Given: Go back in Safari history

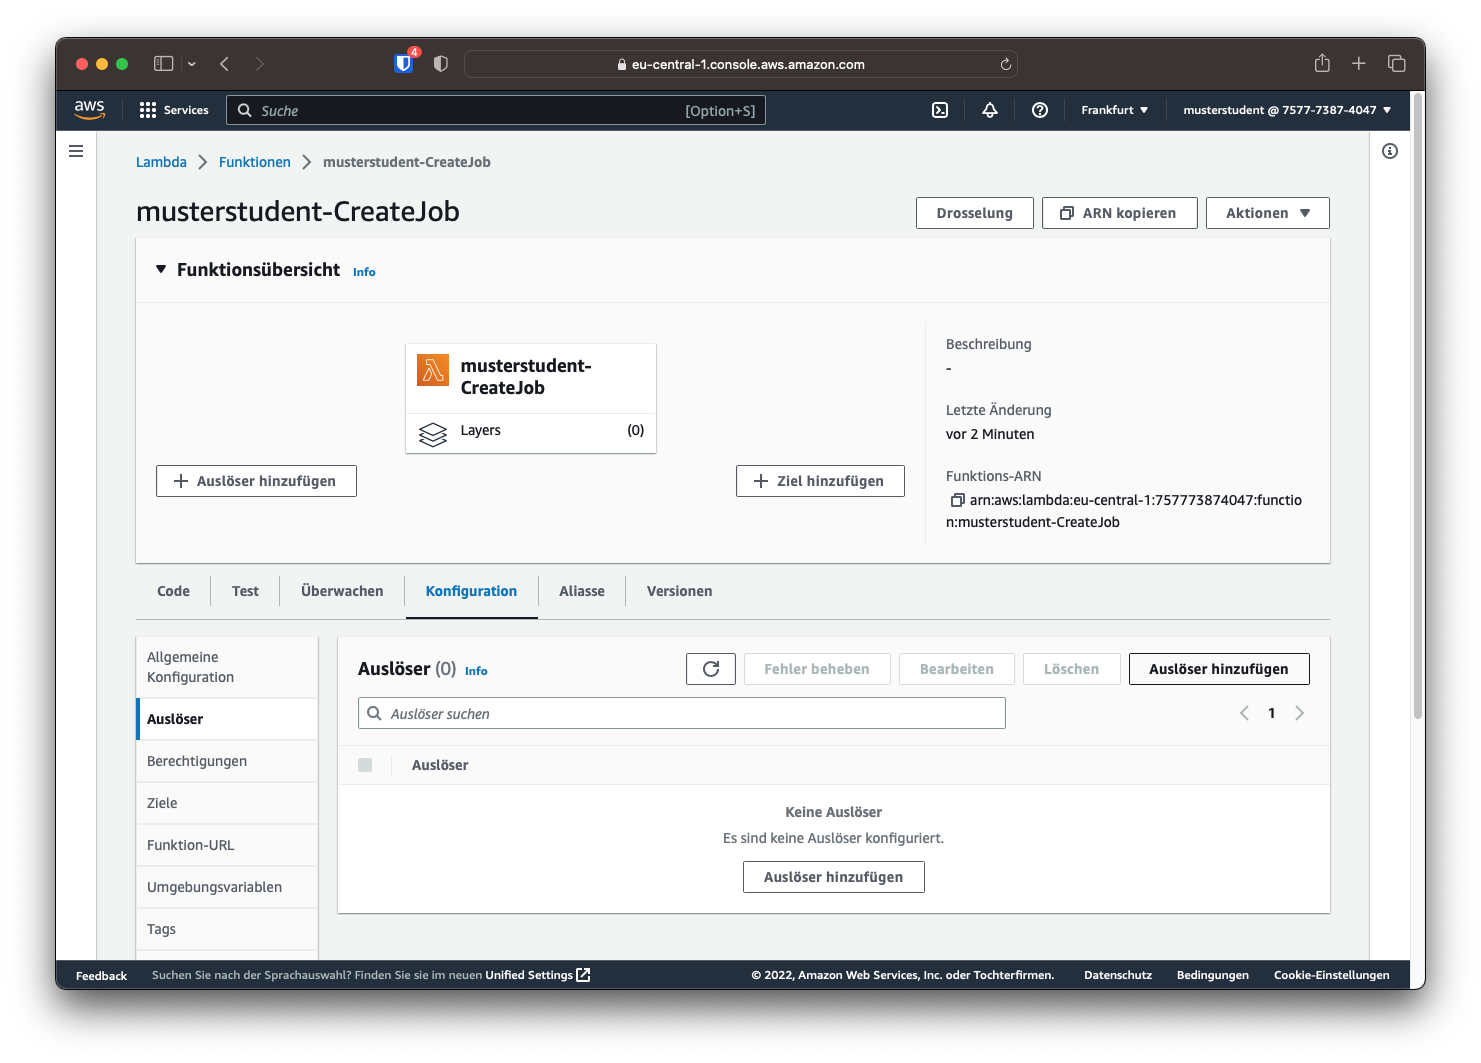Looking at the screenshot, I should 225,63.
